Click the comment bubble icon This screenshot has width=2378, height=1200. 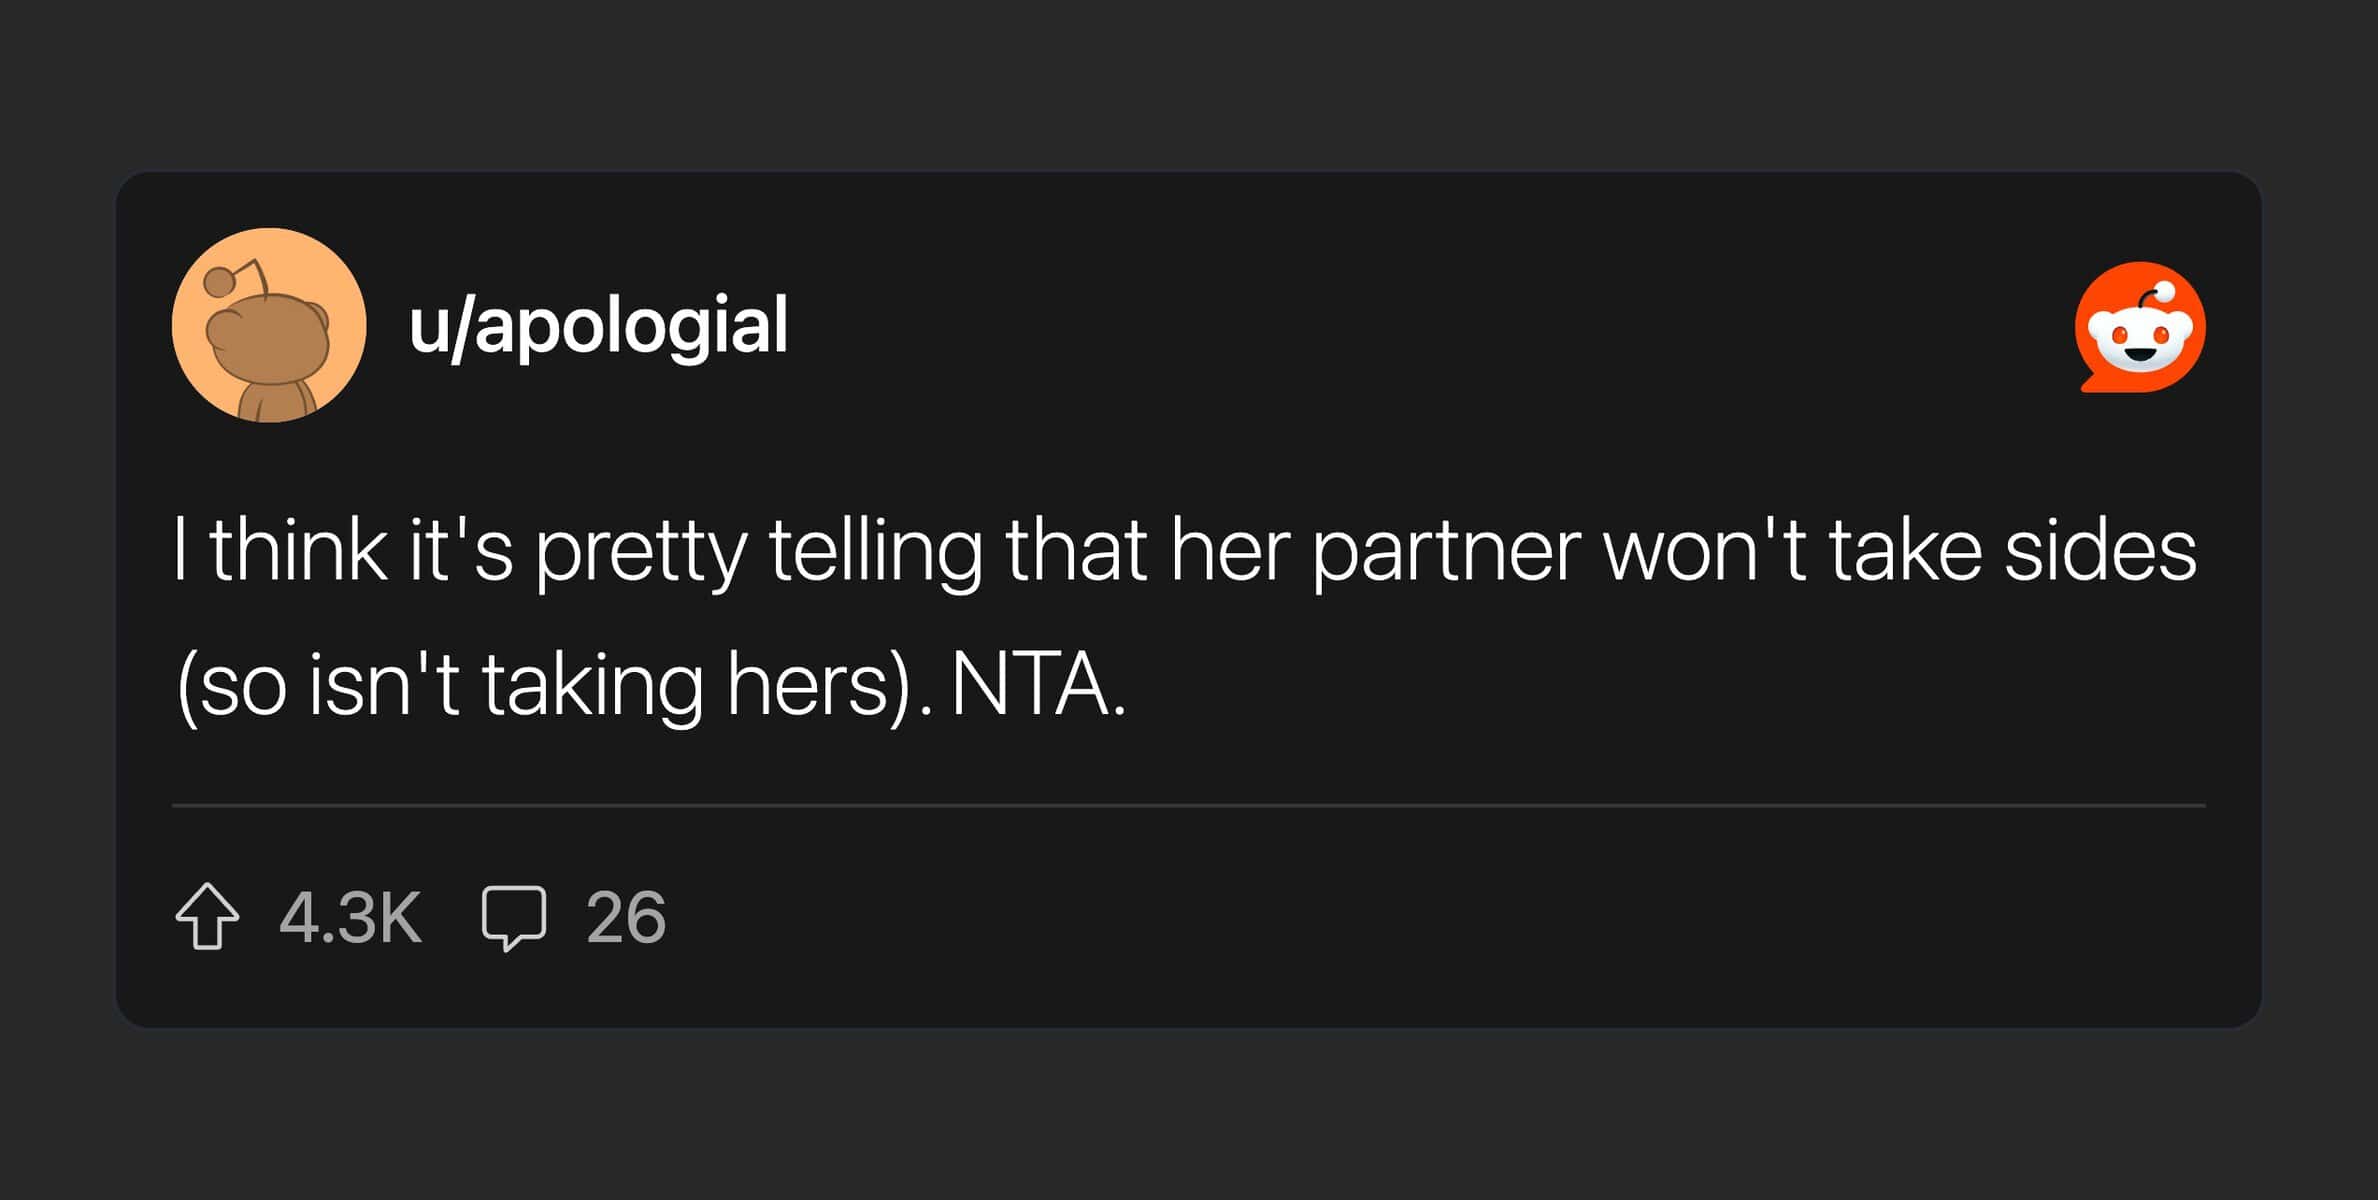(x=514, y=916)
